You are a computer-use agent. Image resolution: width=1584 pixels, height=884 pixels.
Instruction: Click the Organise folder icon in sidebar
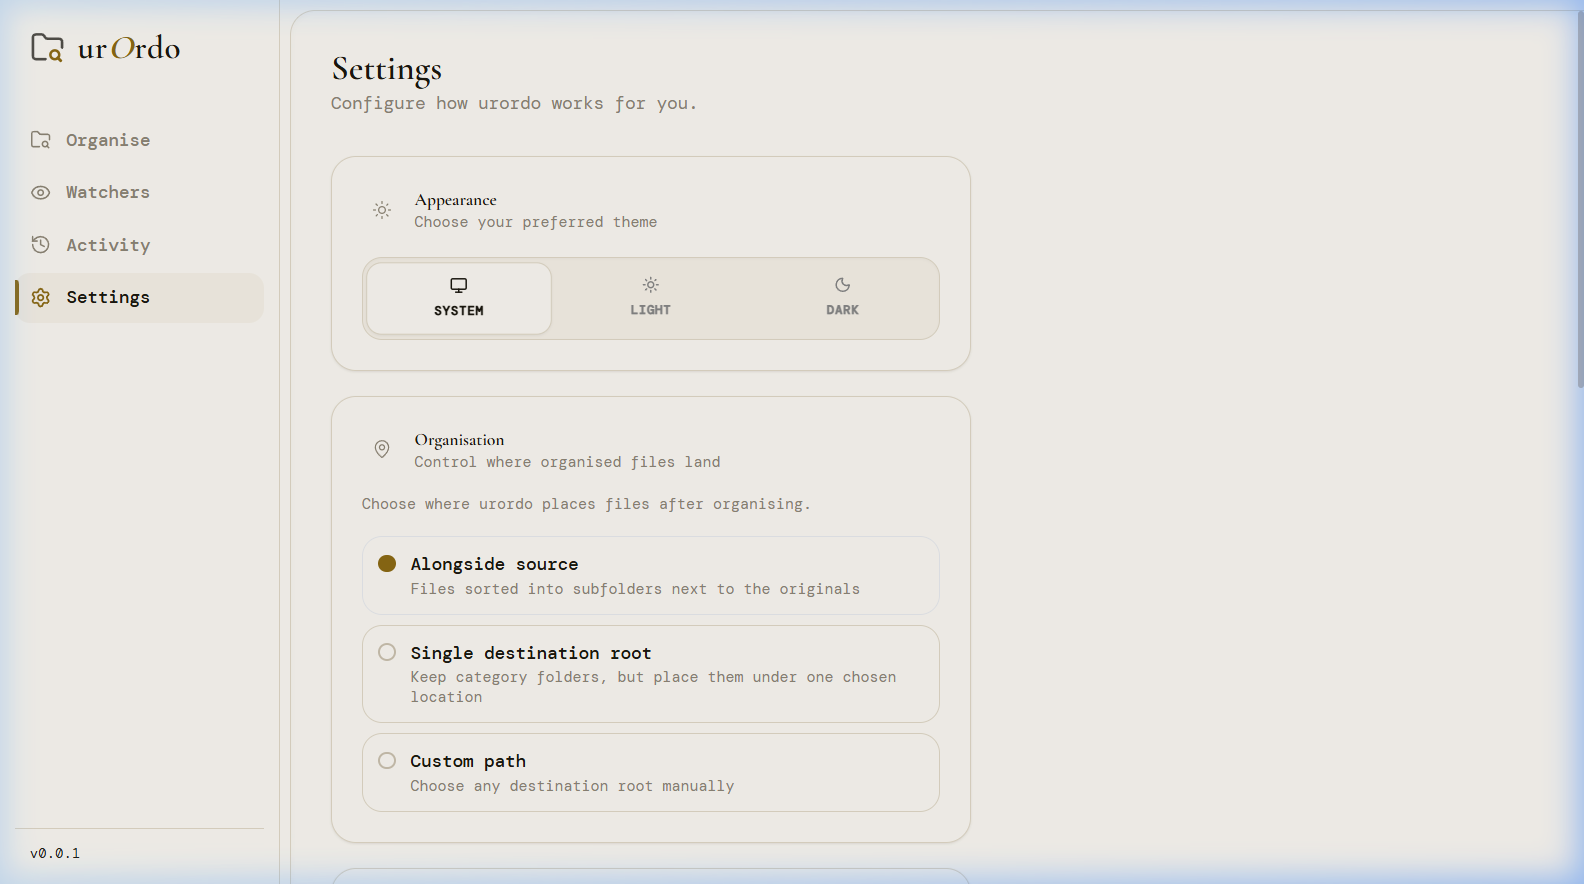pyautogui.click(x=40, y=140)
